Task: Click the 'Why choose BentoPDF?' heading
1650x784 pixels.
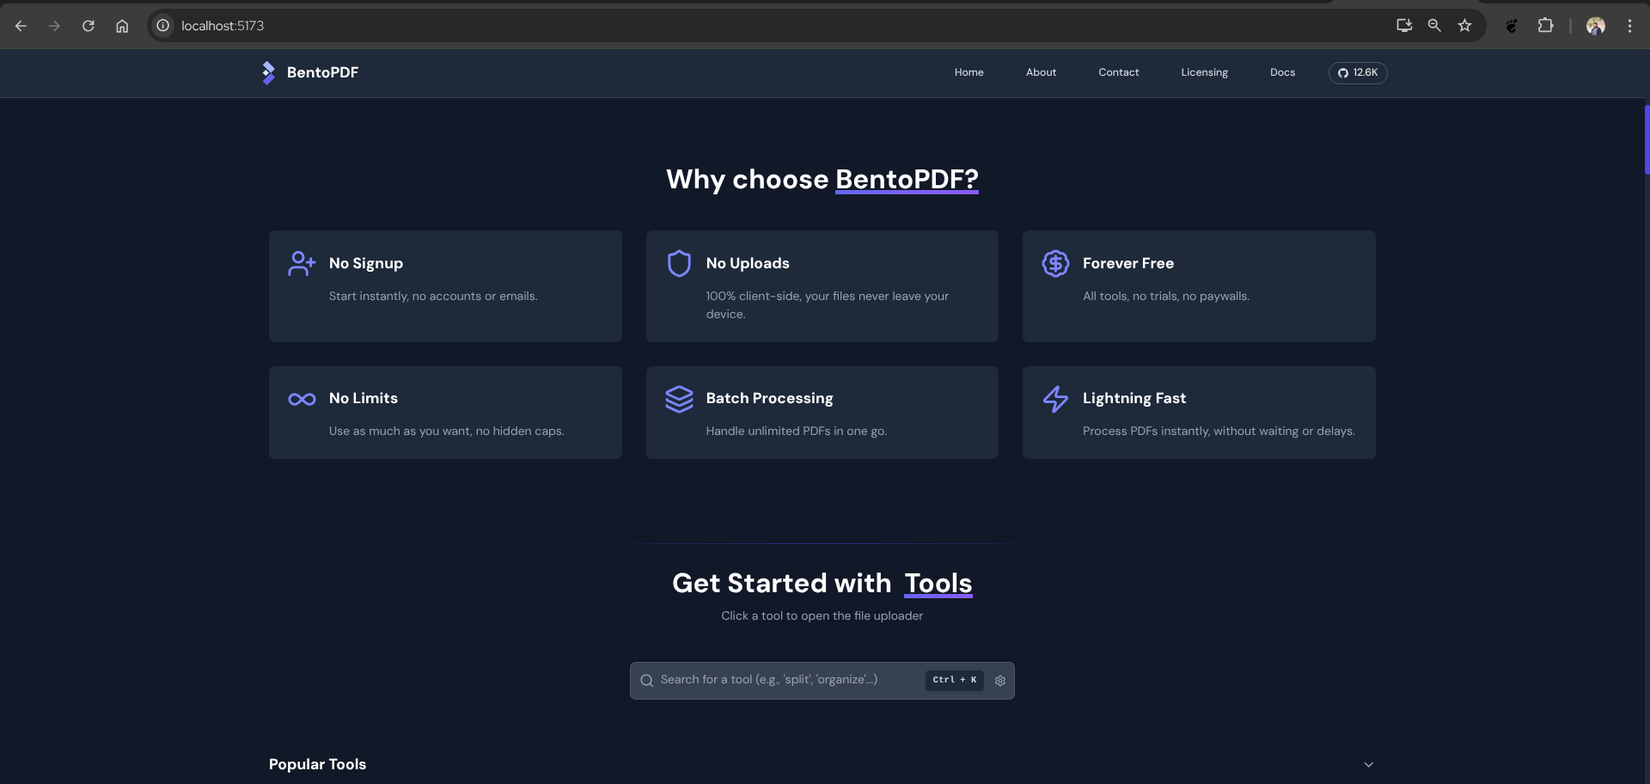Action: [x=822, y=179]
